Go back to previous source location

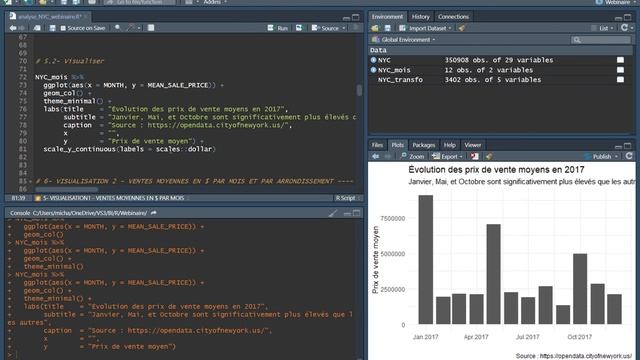click(x=13, y=28)
